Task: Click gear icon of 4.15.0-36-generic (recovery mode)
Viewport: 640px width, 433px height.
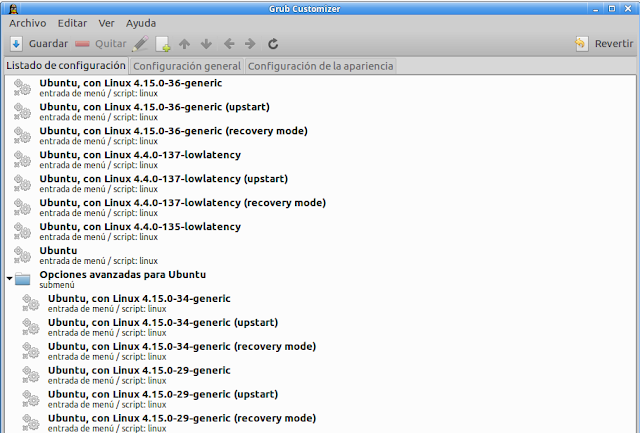Action: point(22,135)
